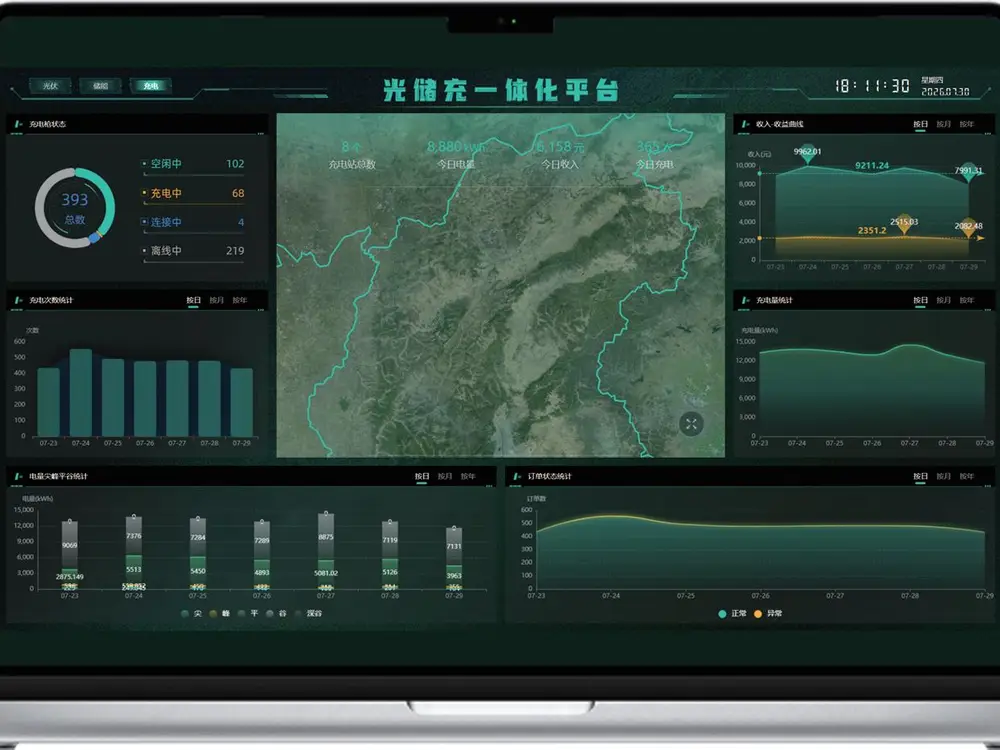Select 按月 in 电量尖峰平谷统计 panel

pos(445,476)
